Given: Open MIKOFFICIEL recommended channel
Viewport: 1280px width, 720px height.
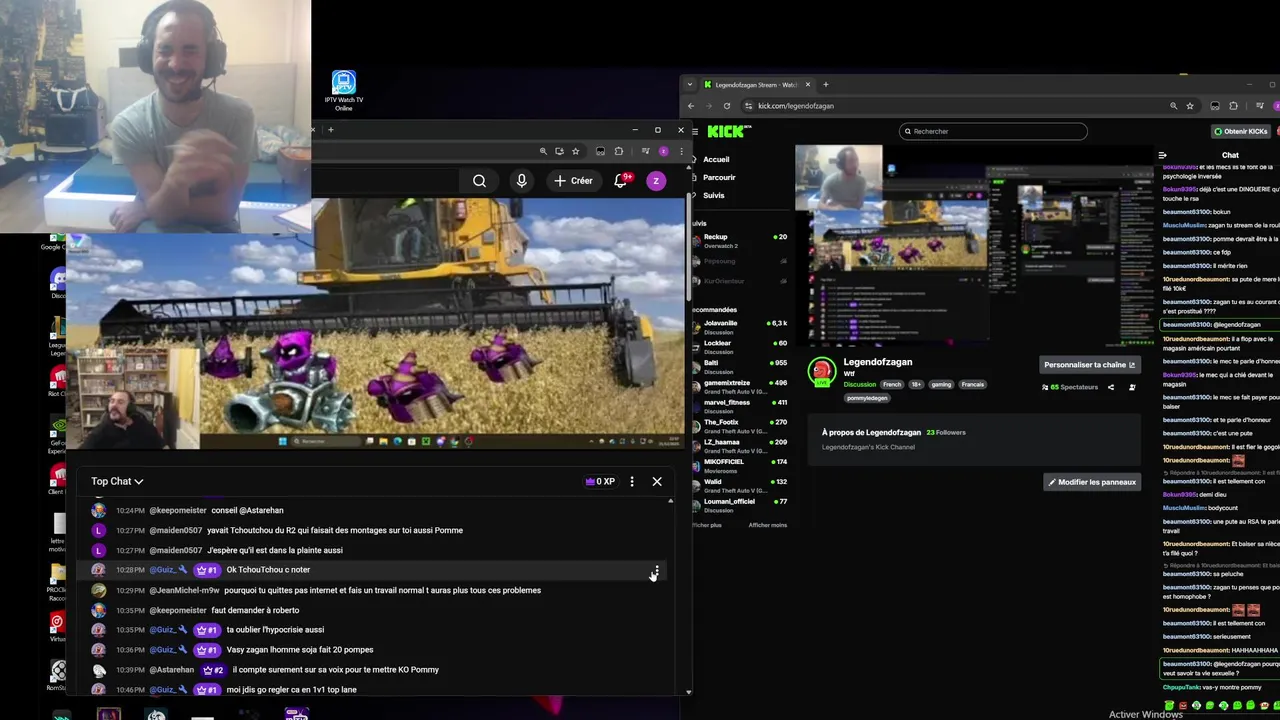Looking at the screenshot, I should pos(740,465).
